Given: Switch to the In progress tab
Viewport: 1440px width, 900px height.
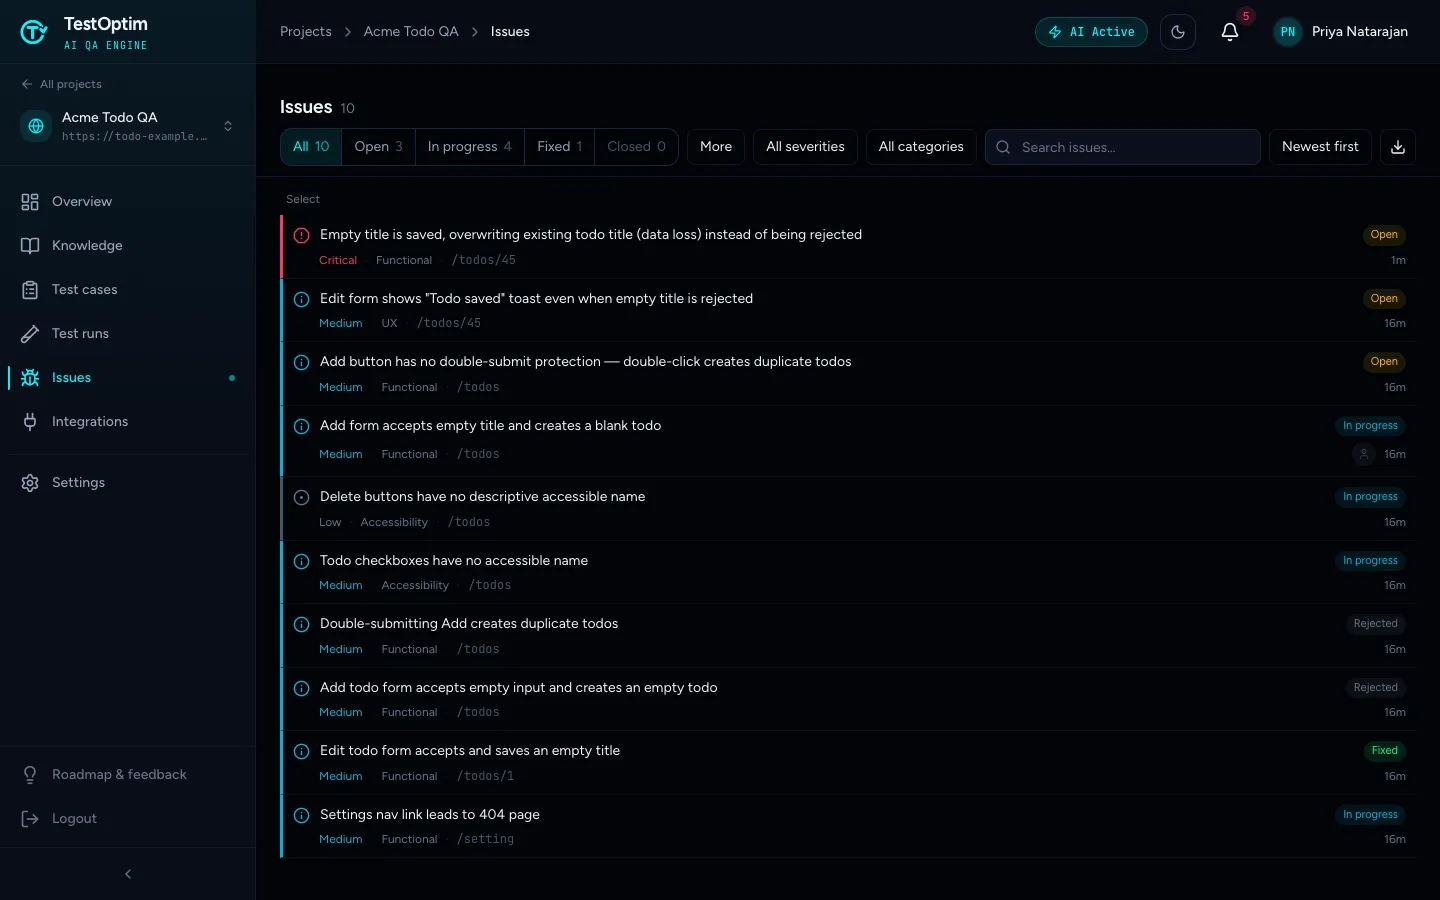Looking at the screenshot, I should pyautogui.click(x=470, y=147).
